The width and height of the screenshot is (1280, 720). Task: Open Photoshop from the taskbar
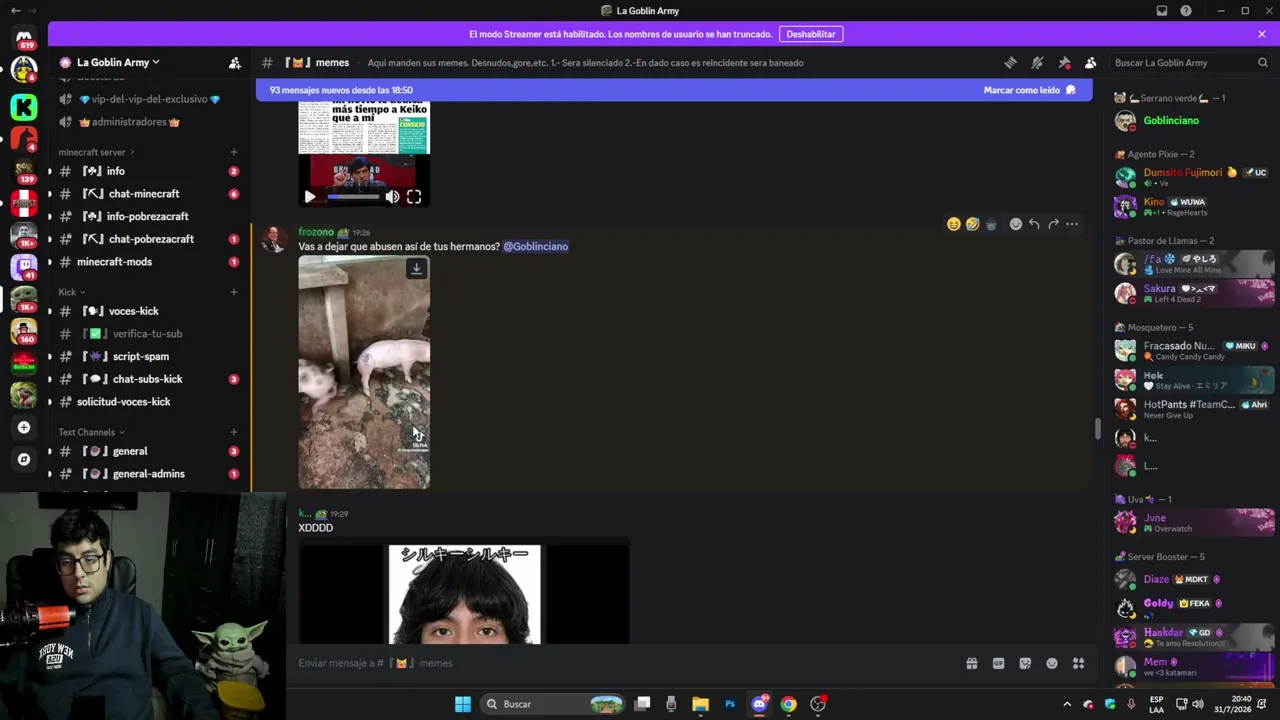pos(730,704)
